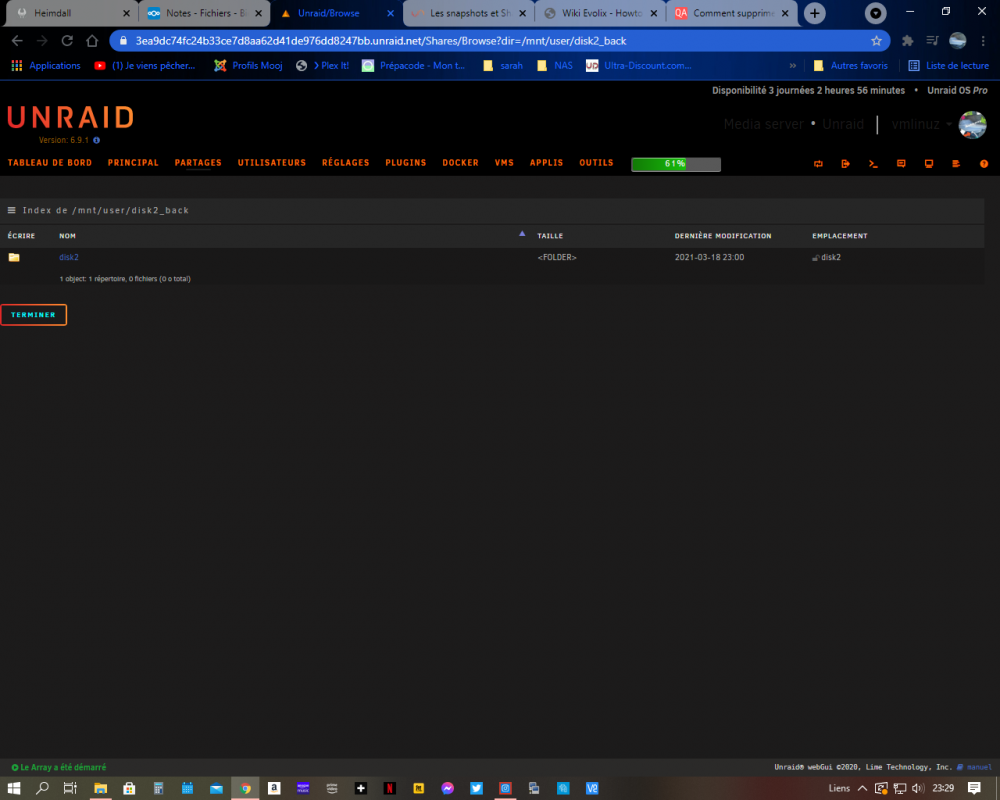Screen dimensions: 1000x800
Task: Open the Tableau de bord menu
Action: point(50,163)
